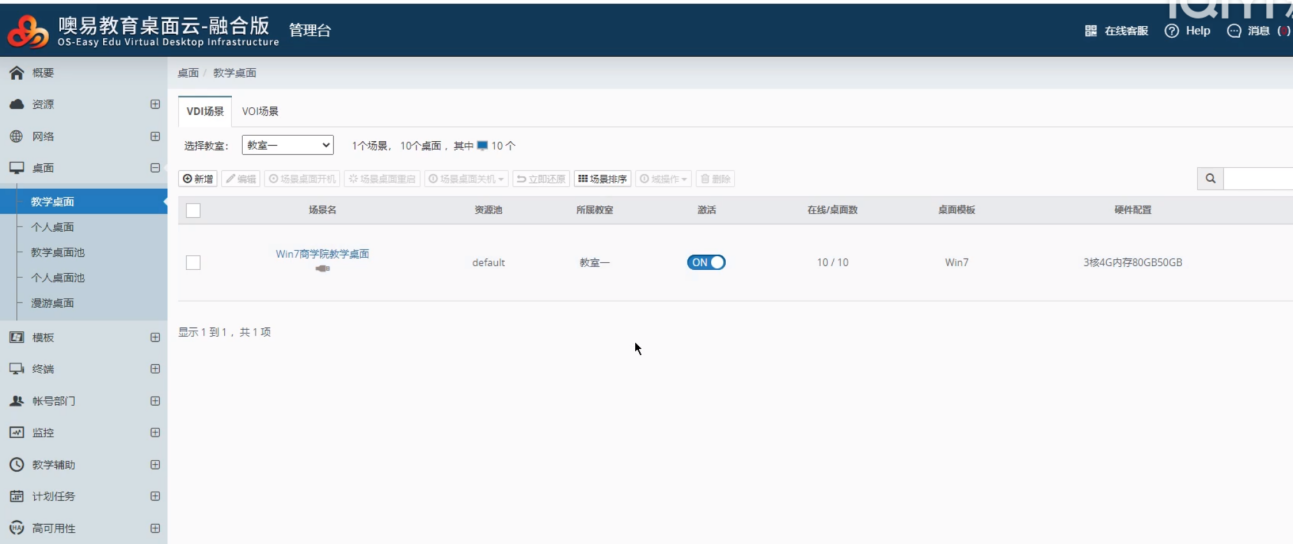Image resolution: width=1293 pixels, height=544 pixels.
Task: Click the 概要 home icon in sidebar
Action: point(17,73)
